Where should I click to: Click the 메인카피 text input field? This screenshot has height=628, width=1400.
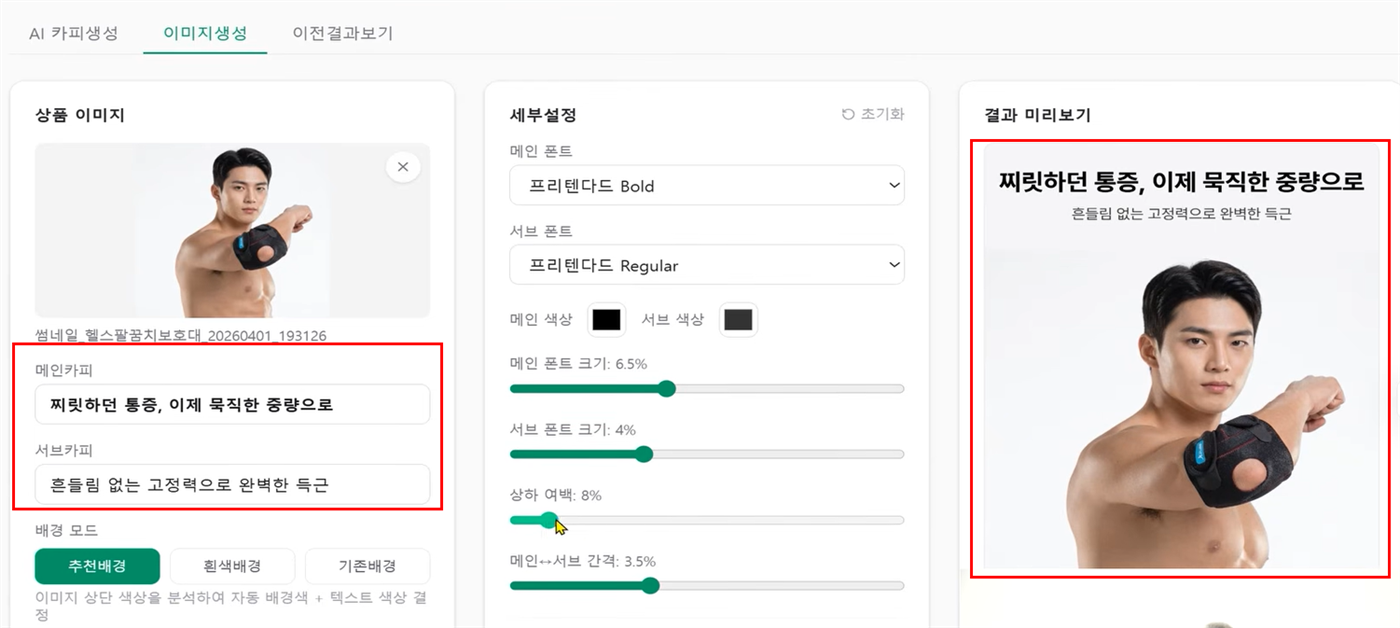(232, 404)
